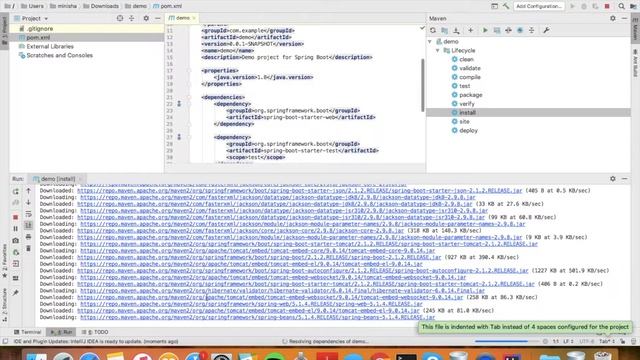Print the Run console output
The image size is (640, 360).
coord(28,237)
